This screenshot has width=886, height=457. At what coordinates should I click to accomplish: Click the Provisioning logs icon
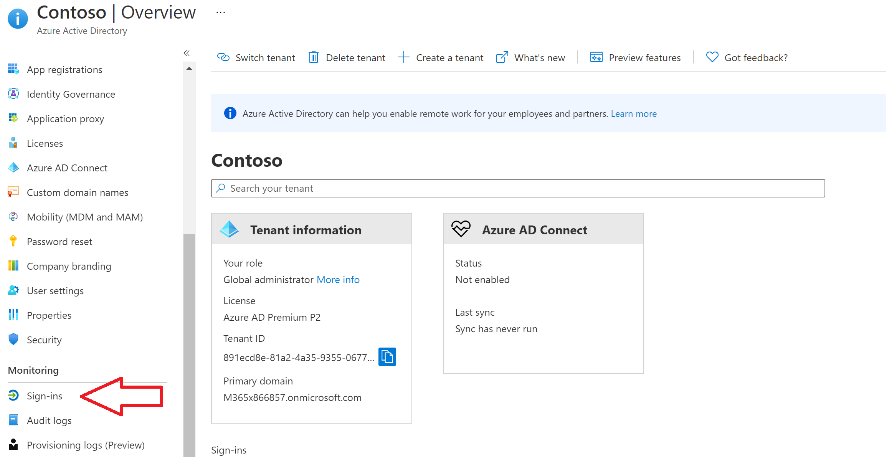coord(13,445)
